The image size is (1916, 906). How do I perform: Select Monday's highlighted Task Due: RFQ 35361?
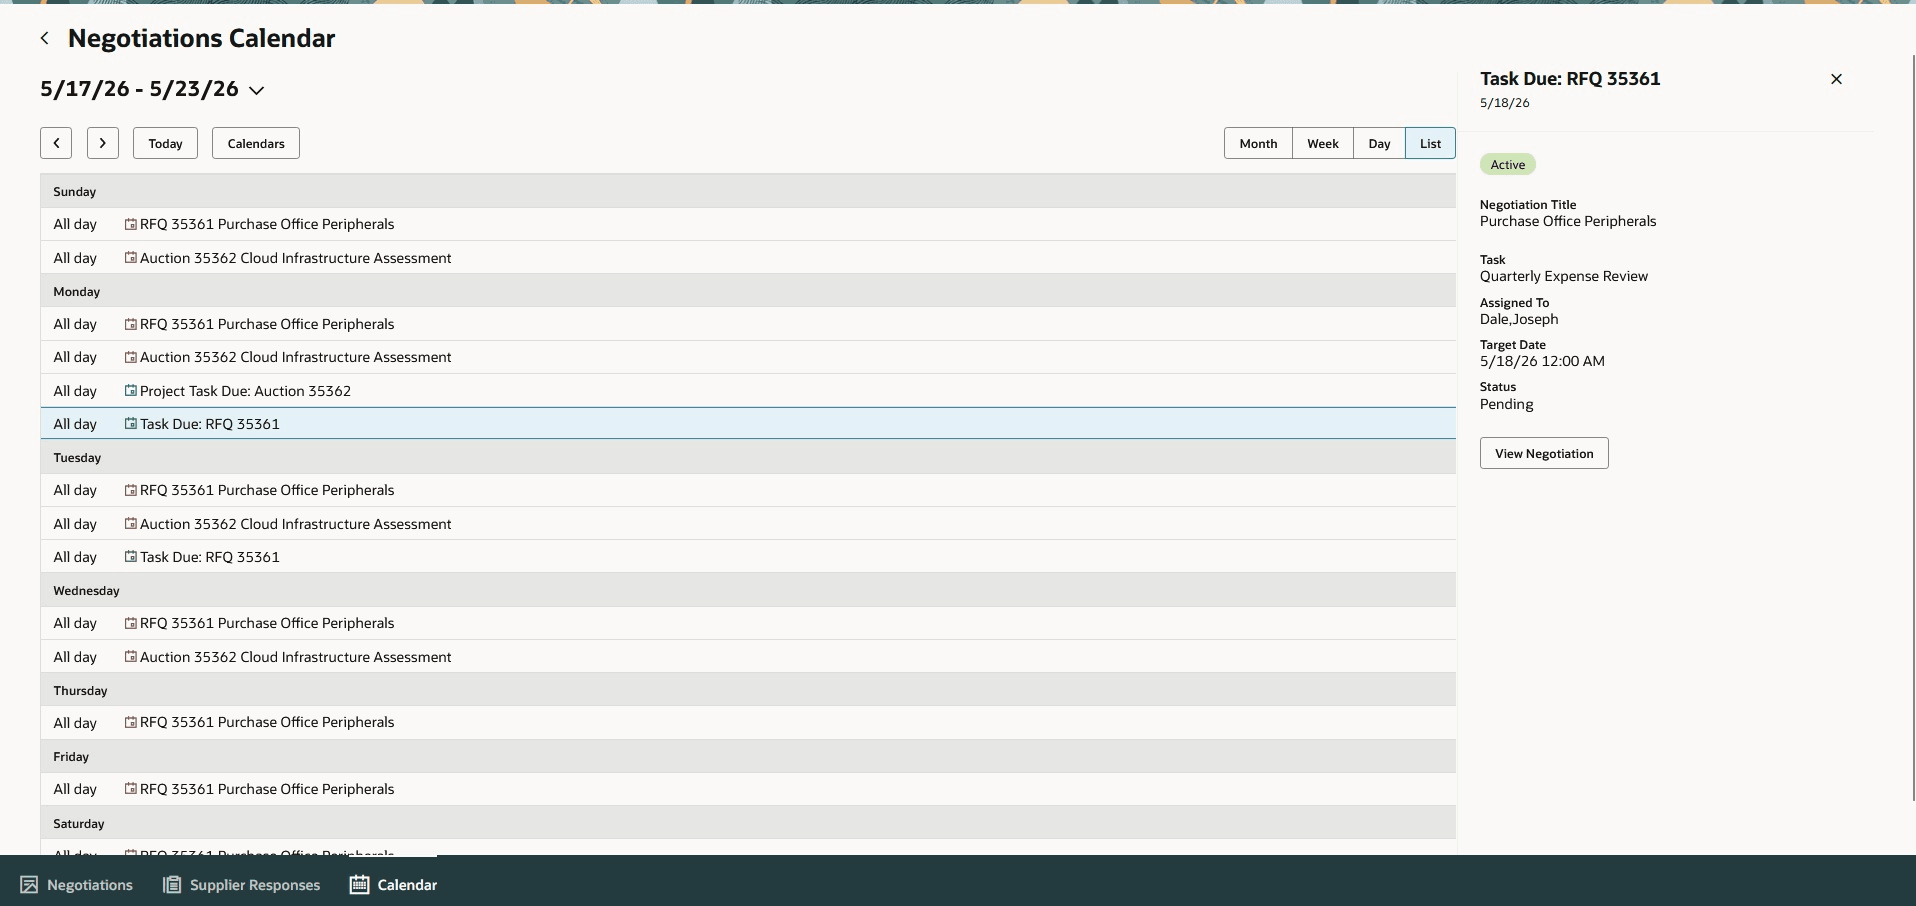(748, 424)
